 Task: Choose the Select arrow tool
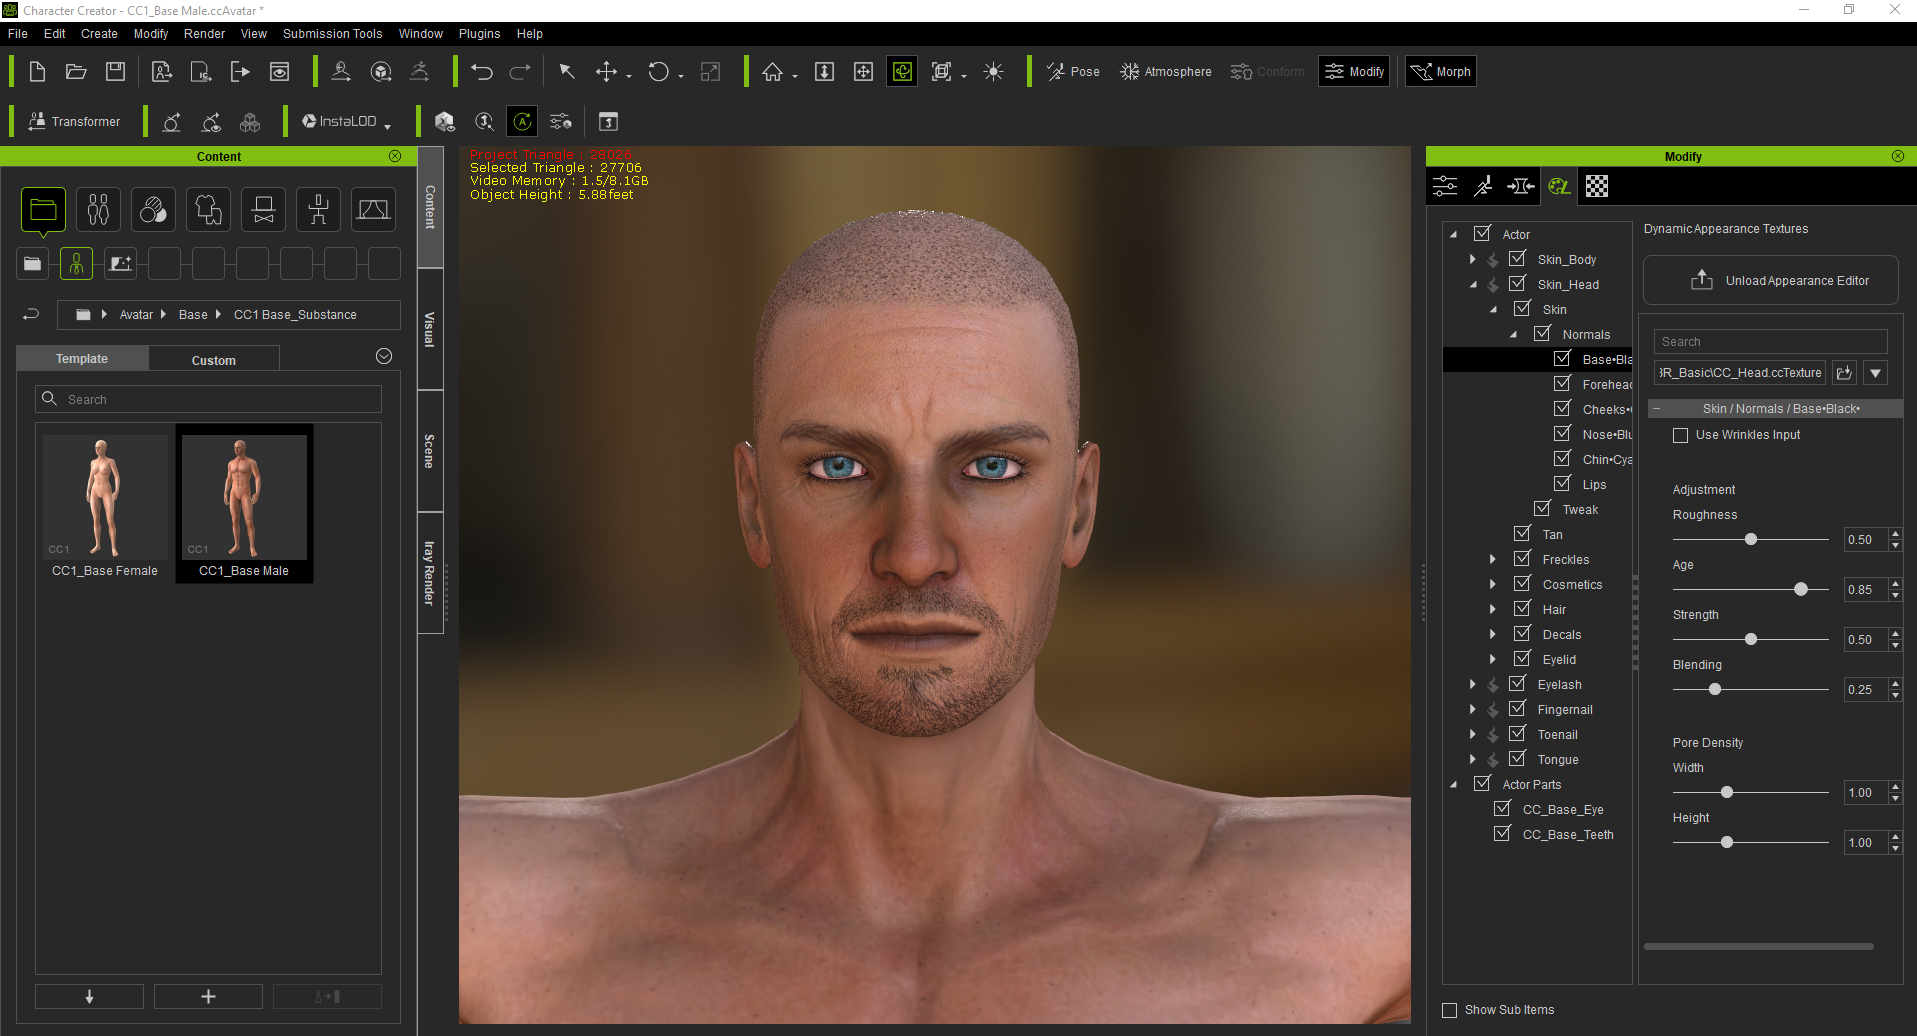click(566, 72)
